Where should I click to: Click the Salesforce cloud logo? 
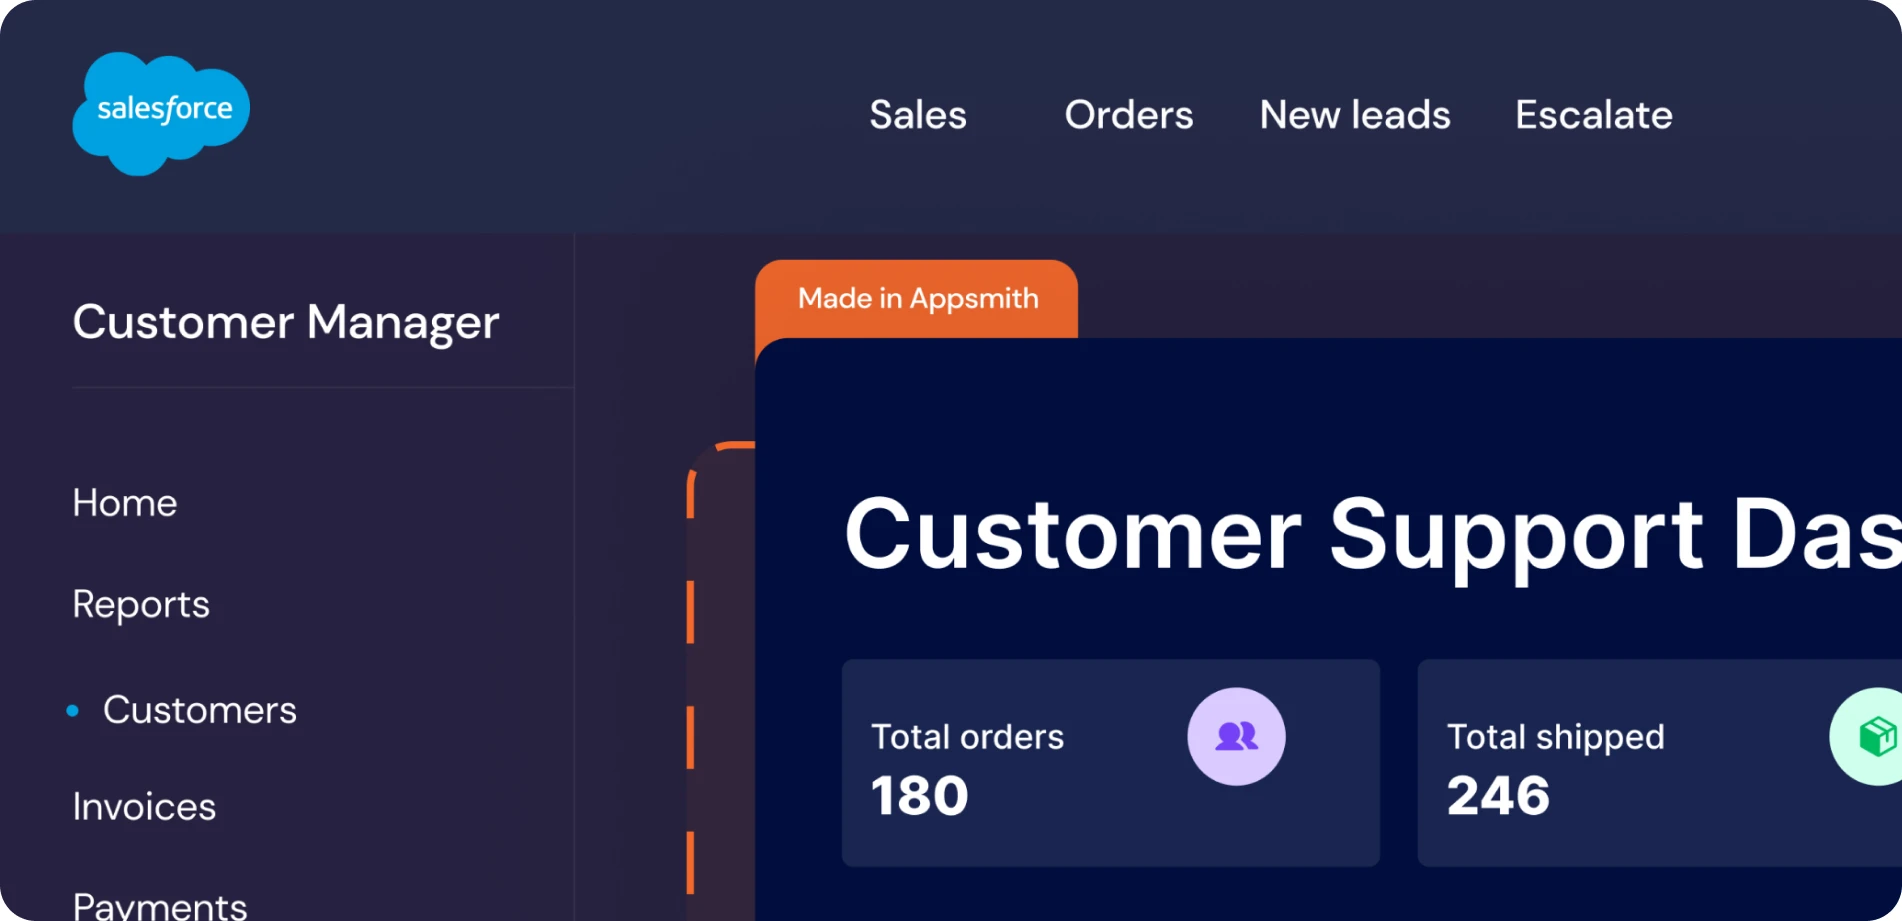tap(161, 112)
